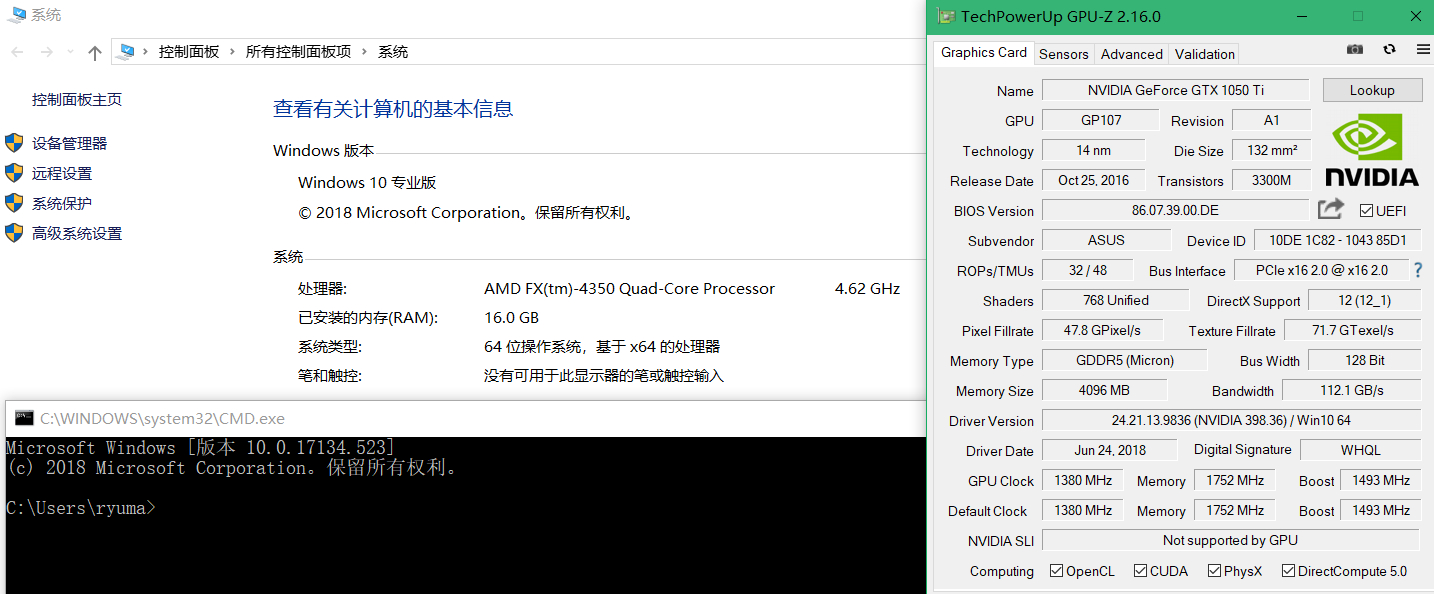This screenshot has height=594, width=1434.
Task: Click the Subvendor ASUS field
Action: (x=1106, y=240)
